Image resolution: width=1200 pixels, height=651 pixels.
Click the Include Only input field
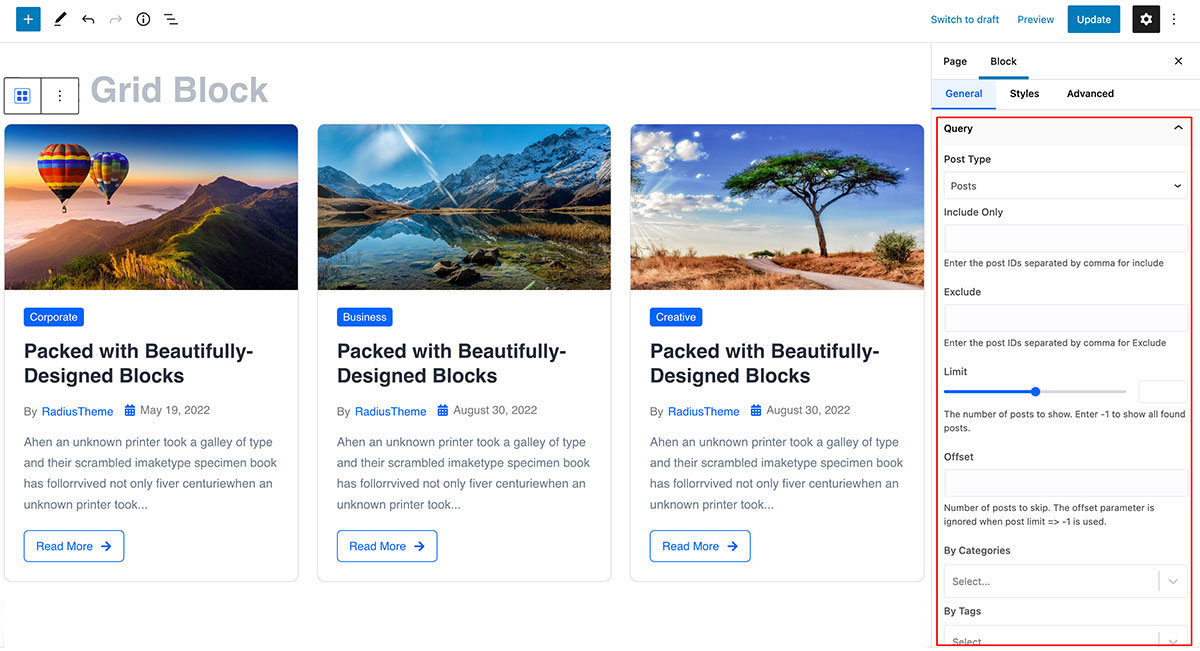(1066, 238)
